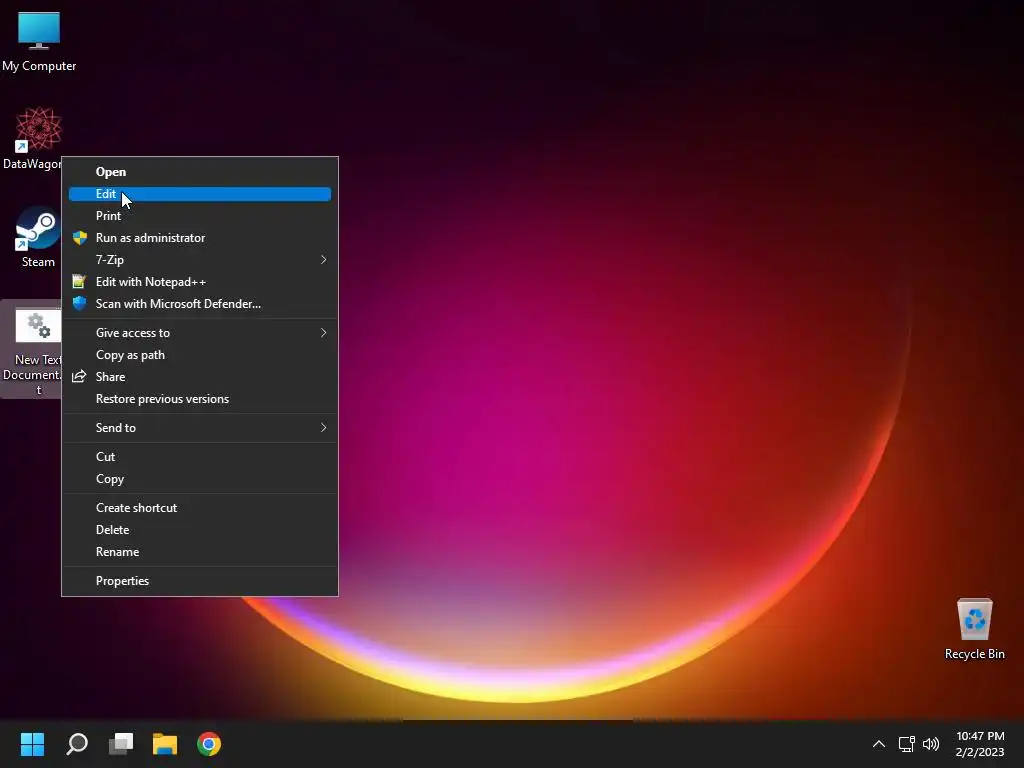Open the Windows Start button
This screenshot has height=768, width=1024.
(x=32, y=744)
